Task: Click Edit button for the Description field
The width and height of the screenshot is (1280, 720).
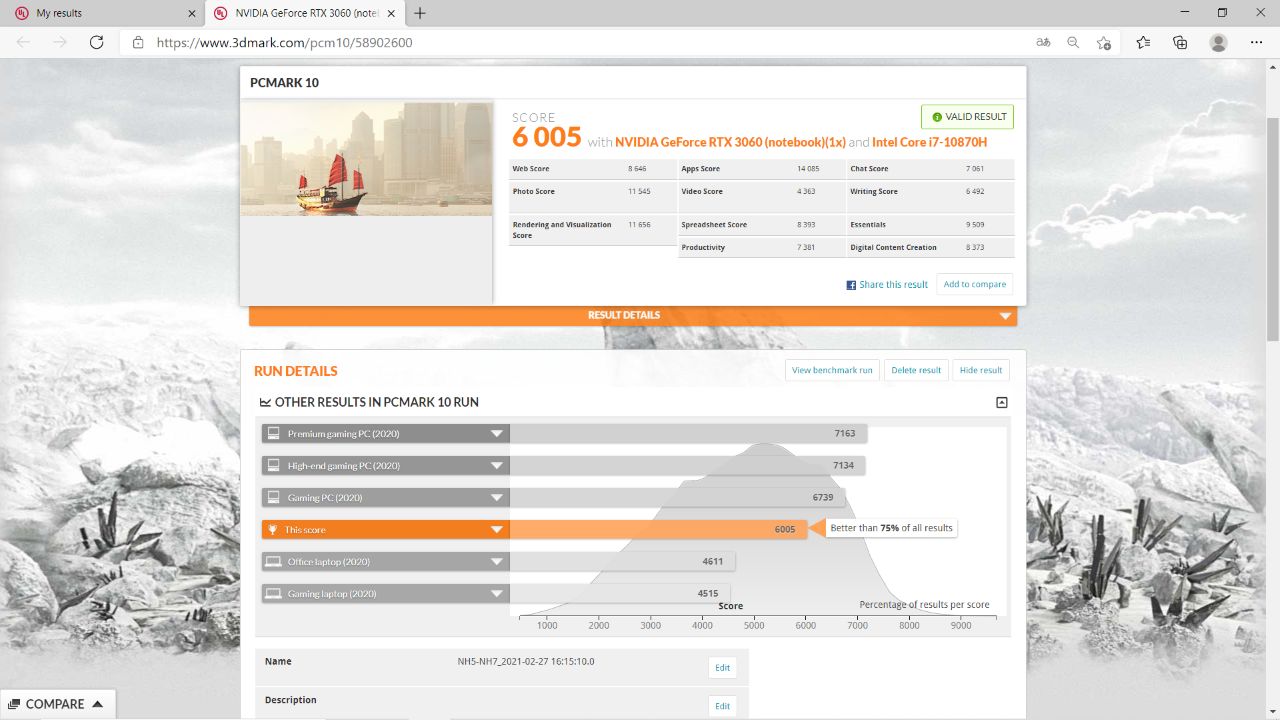Action: (x=722, y=706)
